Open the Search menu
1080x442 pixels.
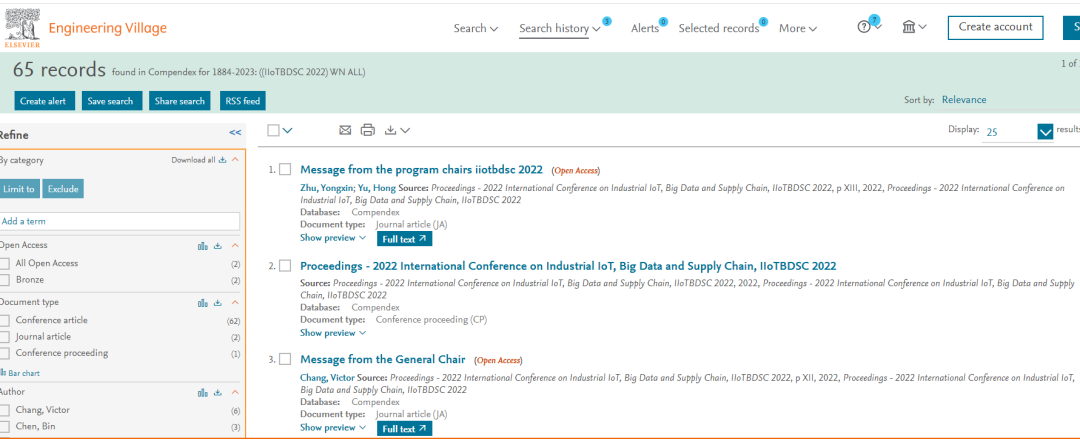click(475, 28)
